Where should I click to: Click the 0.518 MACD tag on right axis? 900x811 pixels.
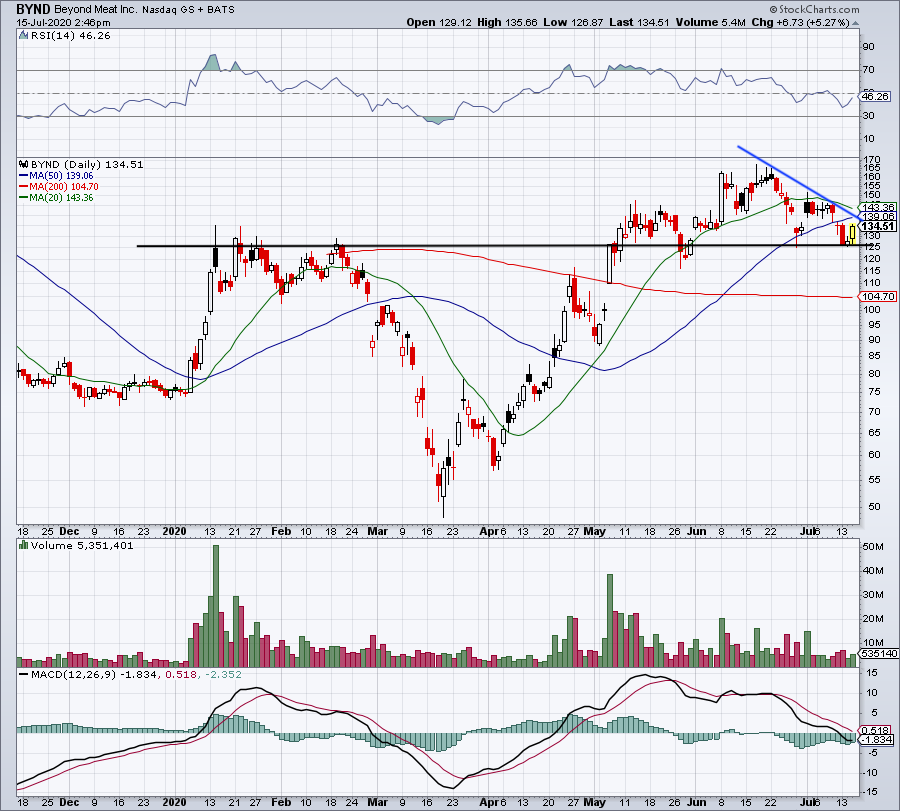(x=876, y=731)
